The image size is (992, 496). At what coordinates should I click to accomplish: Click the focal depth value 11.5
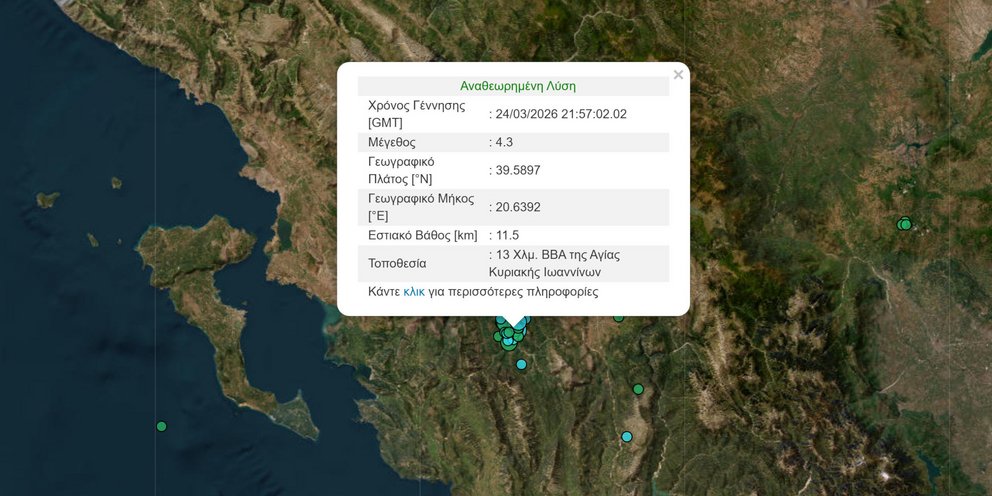click(x=508, y=235)
